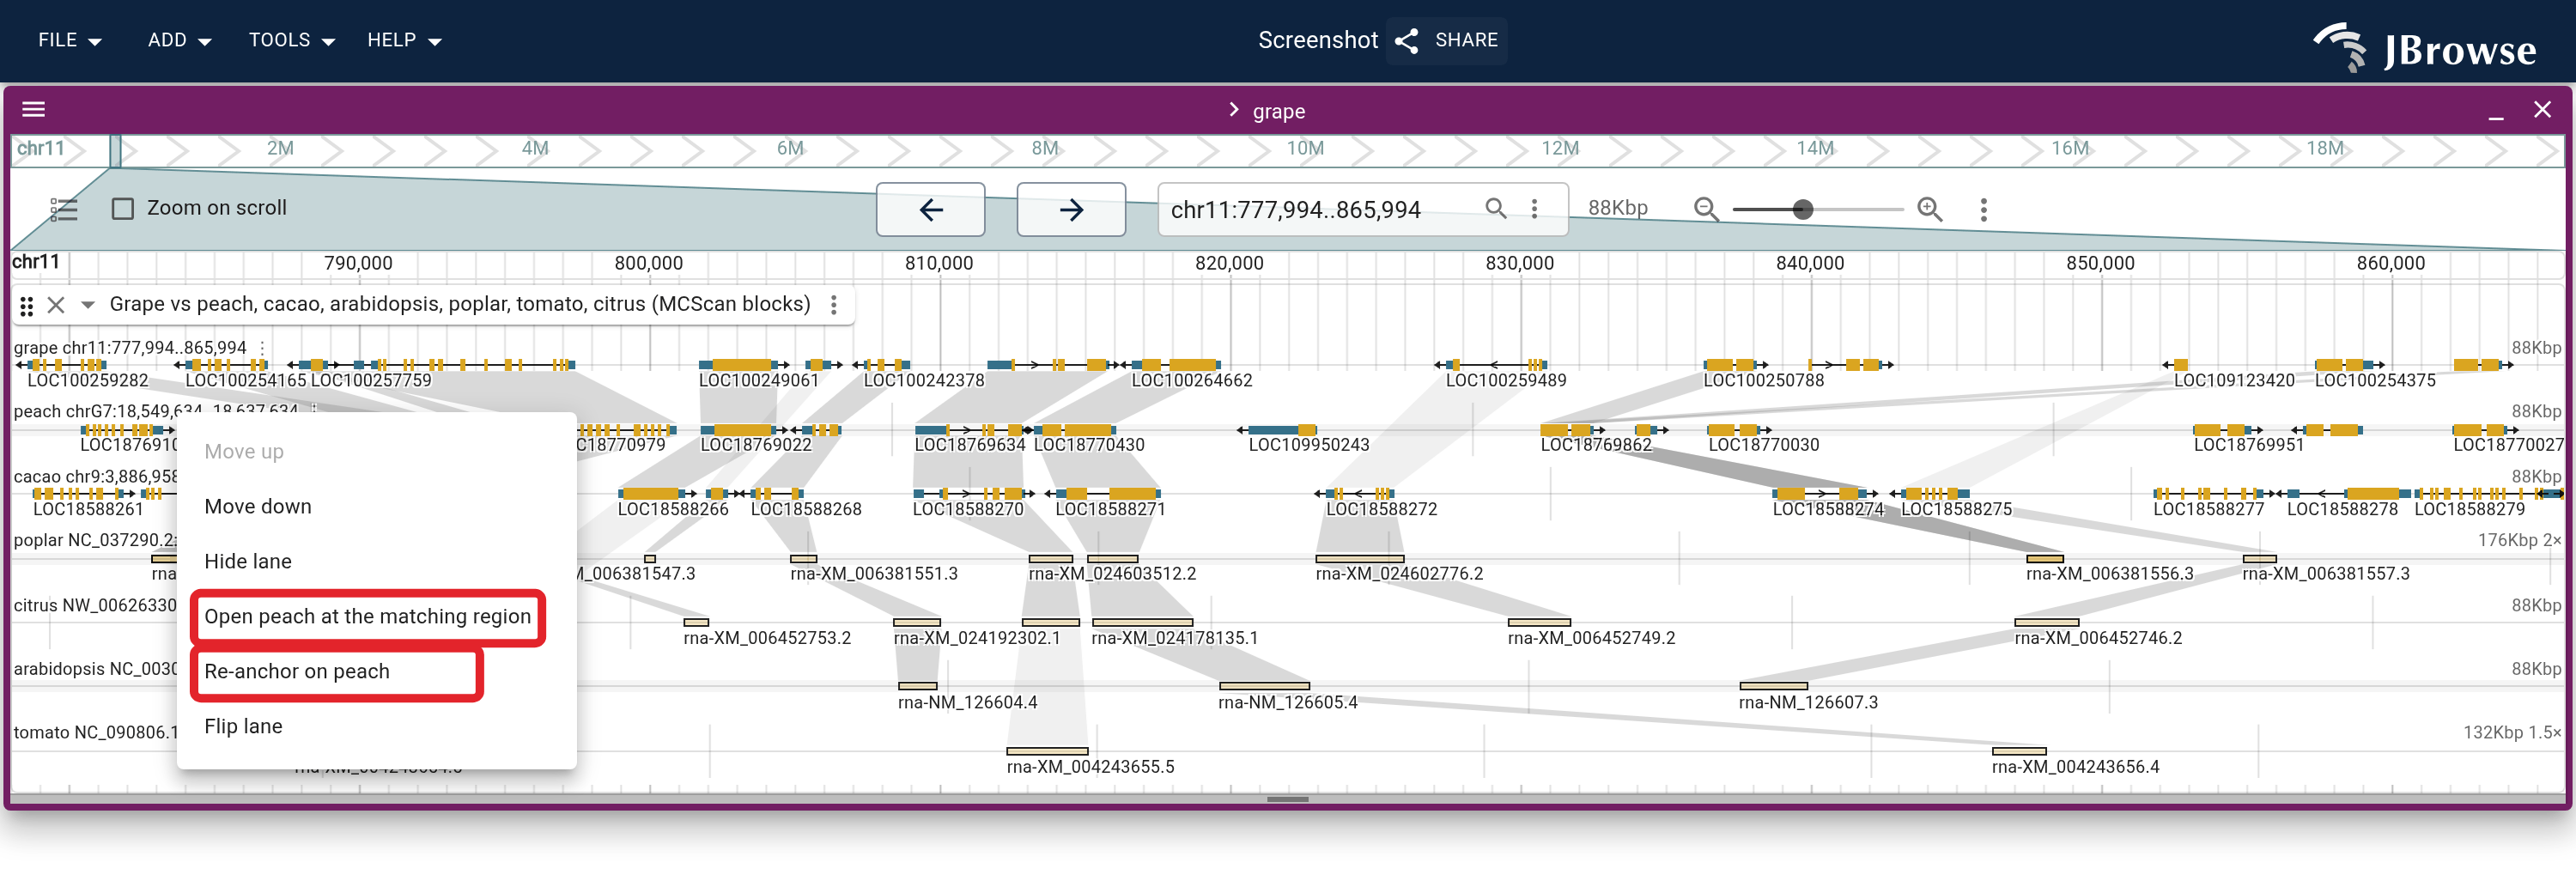This screenshot has height=893, width=2576.
Task: Click the search magnifier in location box
Action: pos(1495,208)
